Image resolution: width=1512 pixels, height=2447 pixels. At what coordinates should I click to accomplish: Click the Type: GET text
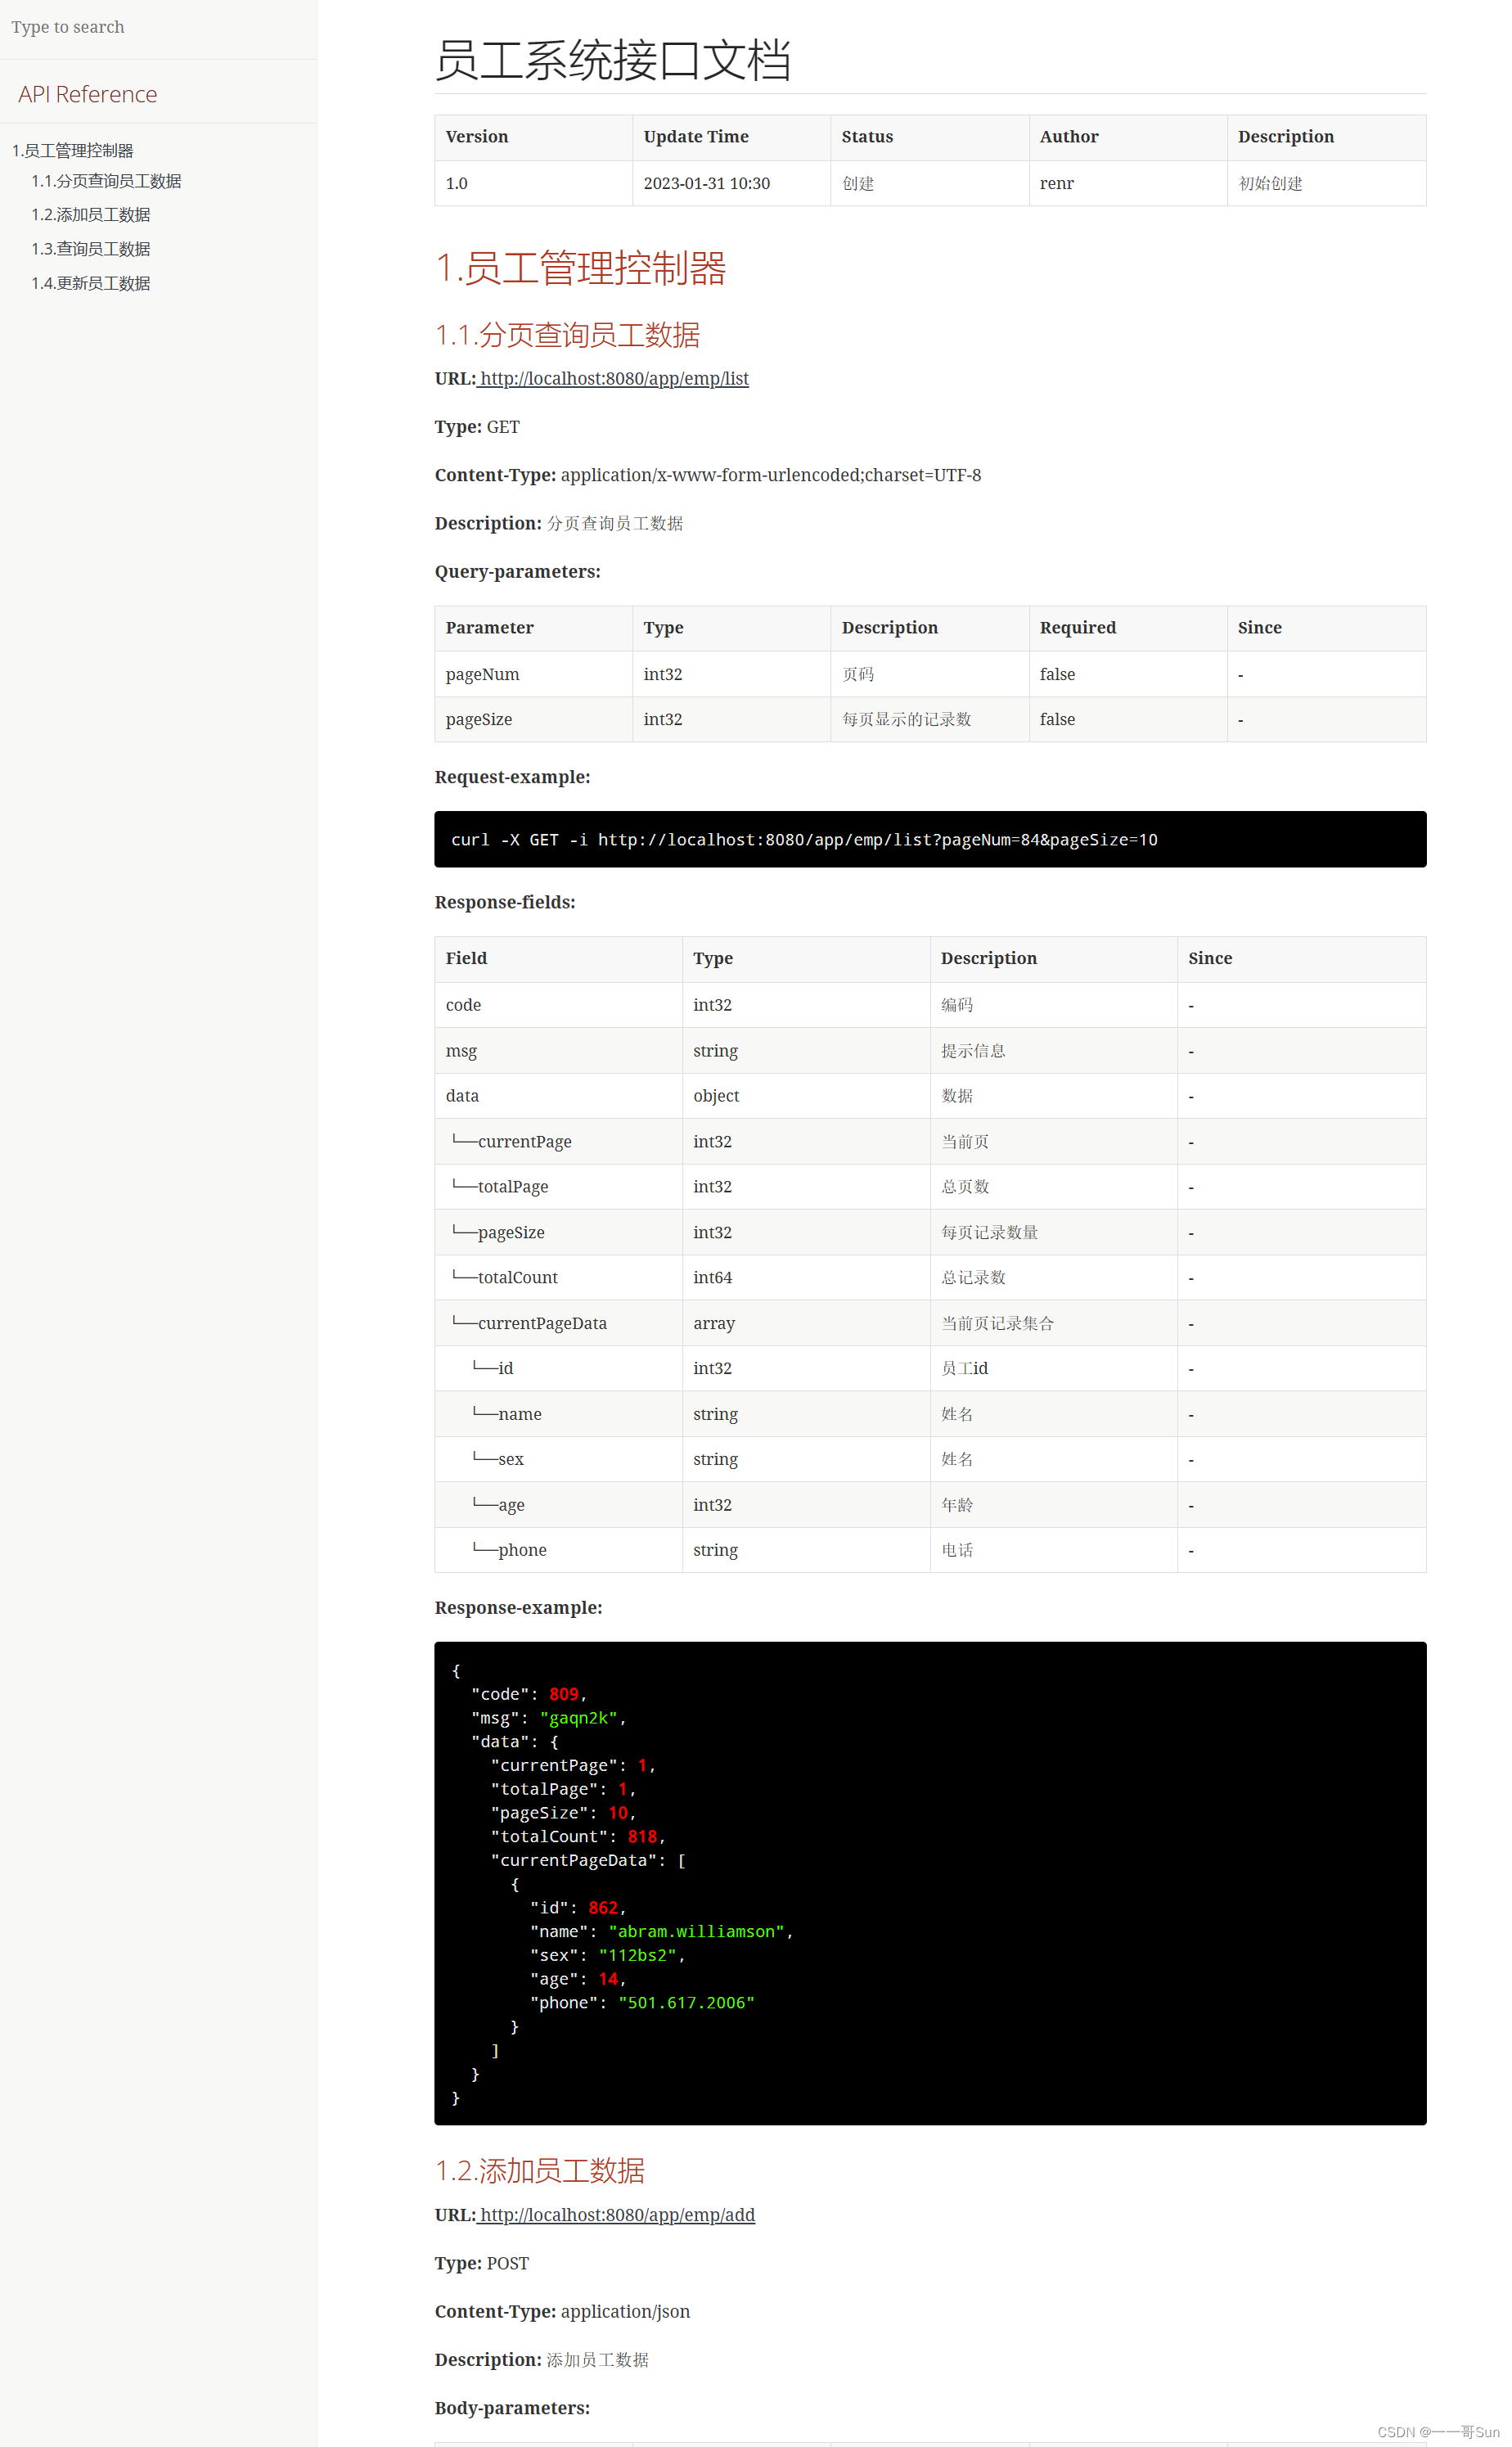tap(477, 427)
